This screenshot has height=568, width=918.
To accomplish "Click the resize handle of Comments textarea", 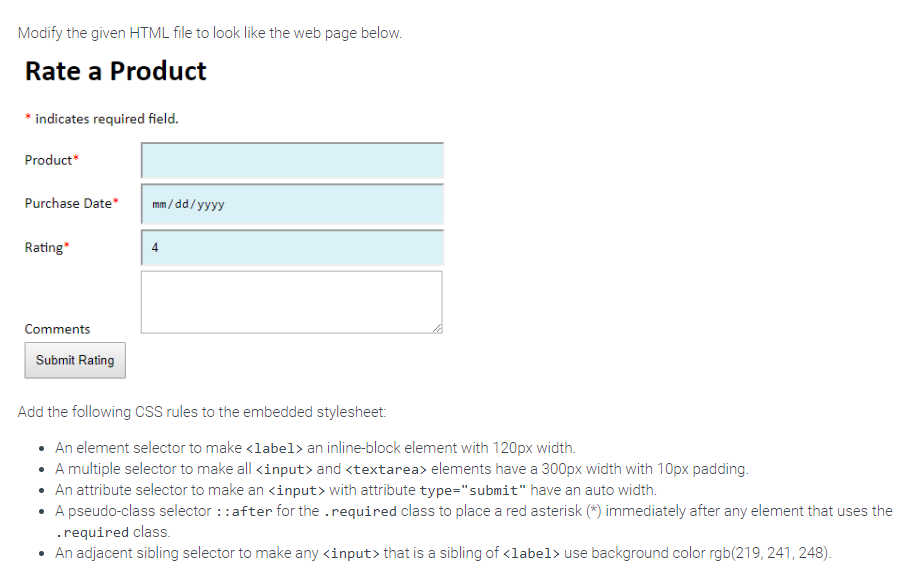I will click(437, 329).
